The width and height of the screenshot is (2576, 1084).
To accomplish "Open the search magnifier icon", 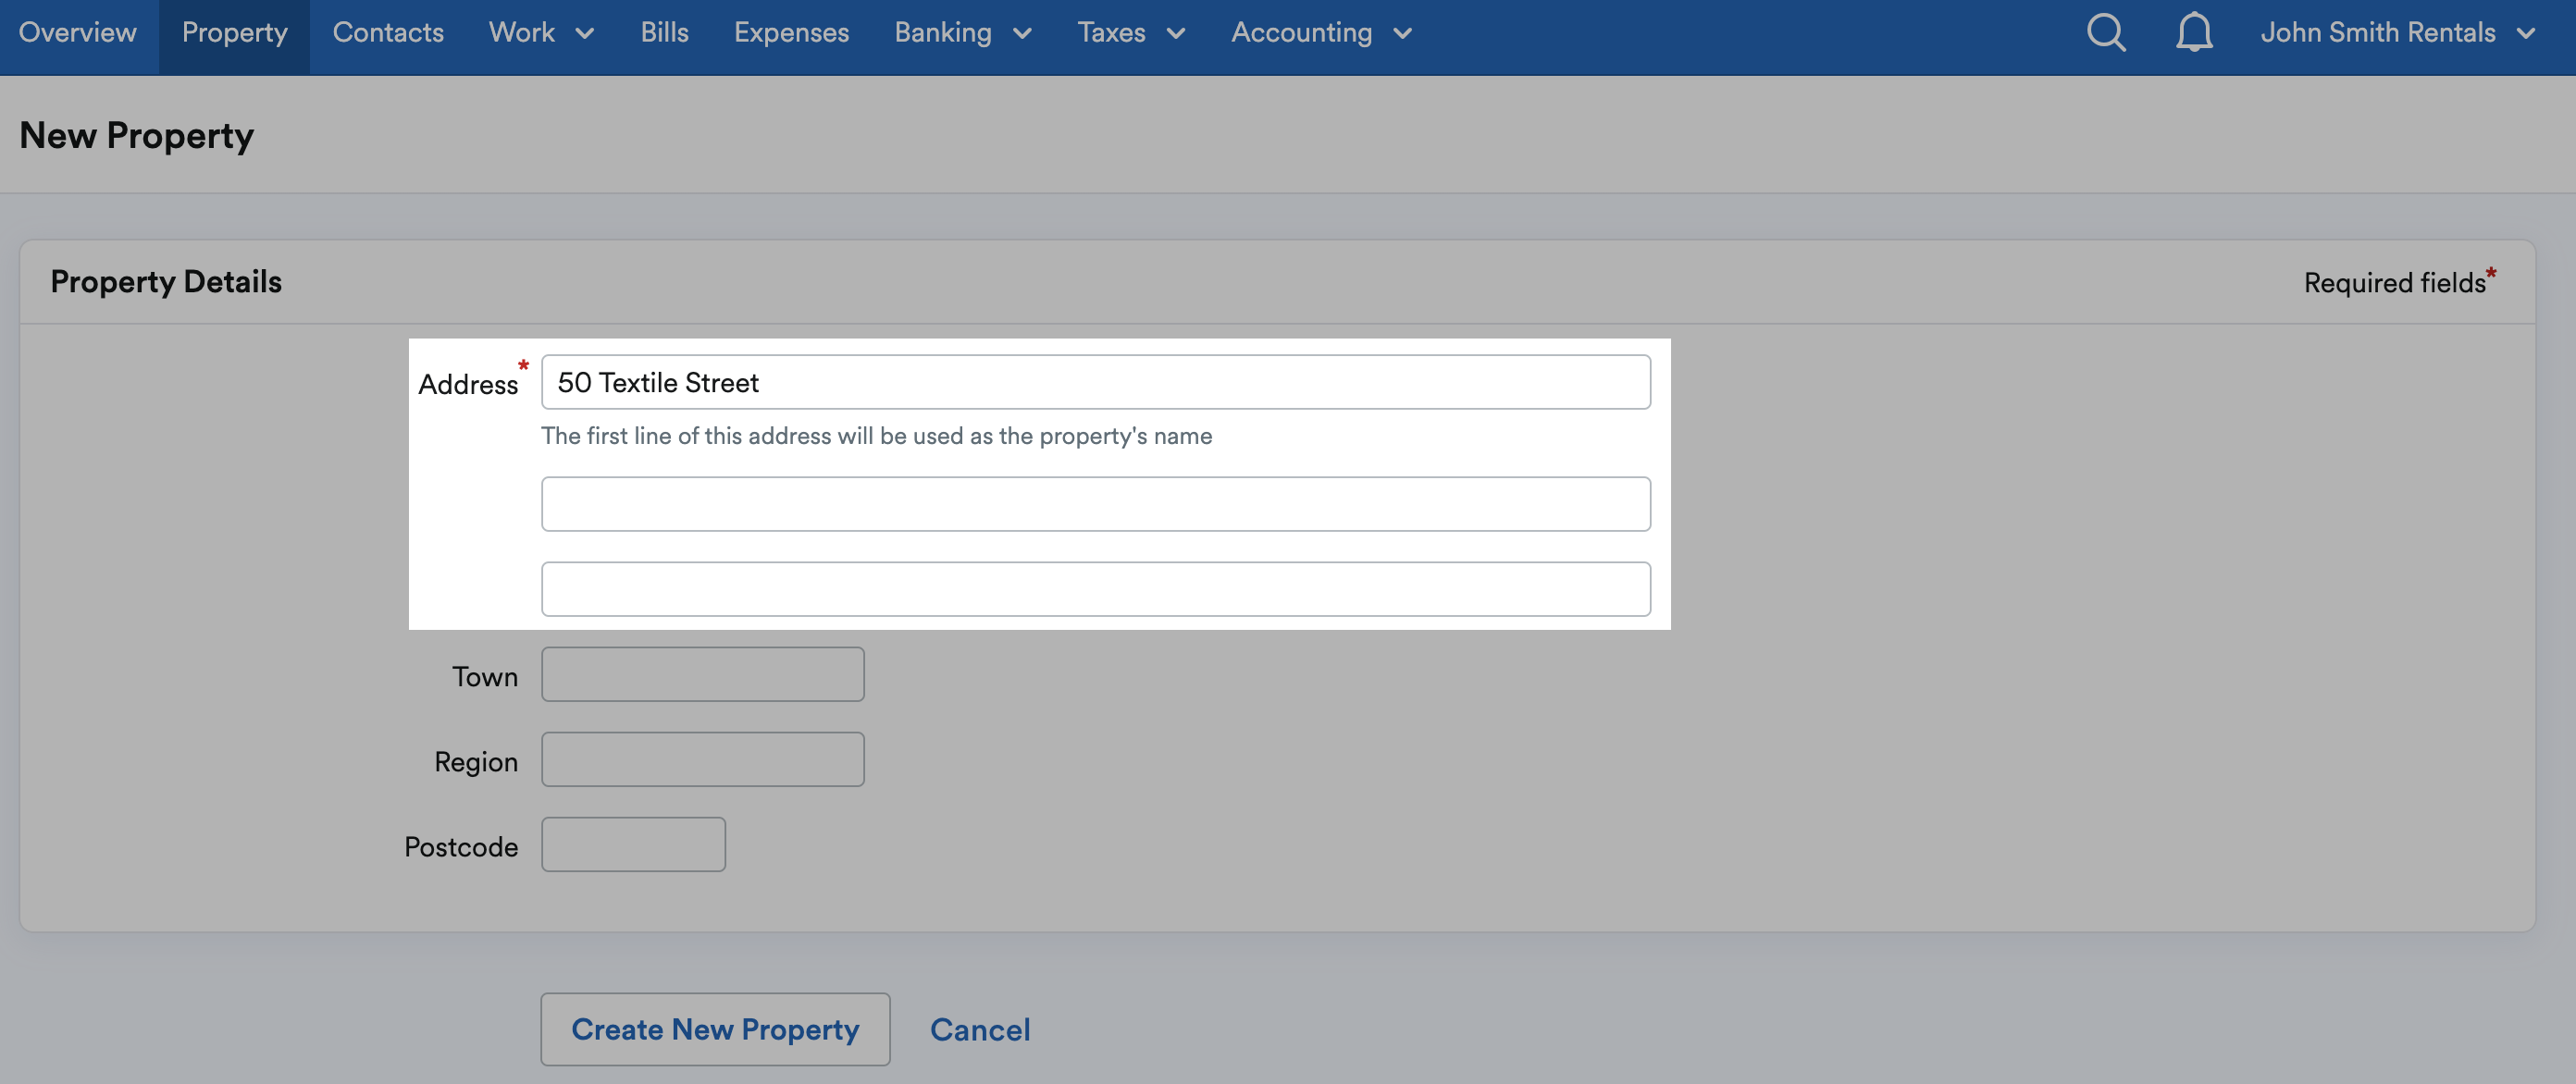I will click(x=2106, y=32).
